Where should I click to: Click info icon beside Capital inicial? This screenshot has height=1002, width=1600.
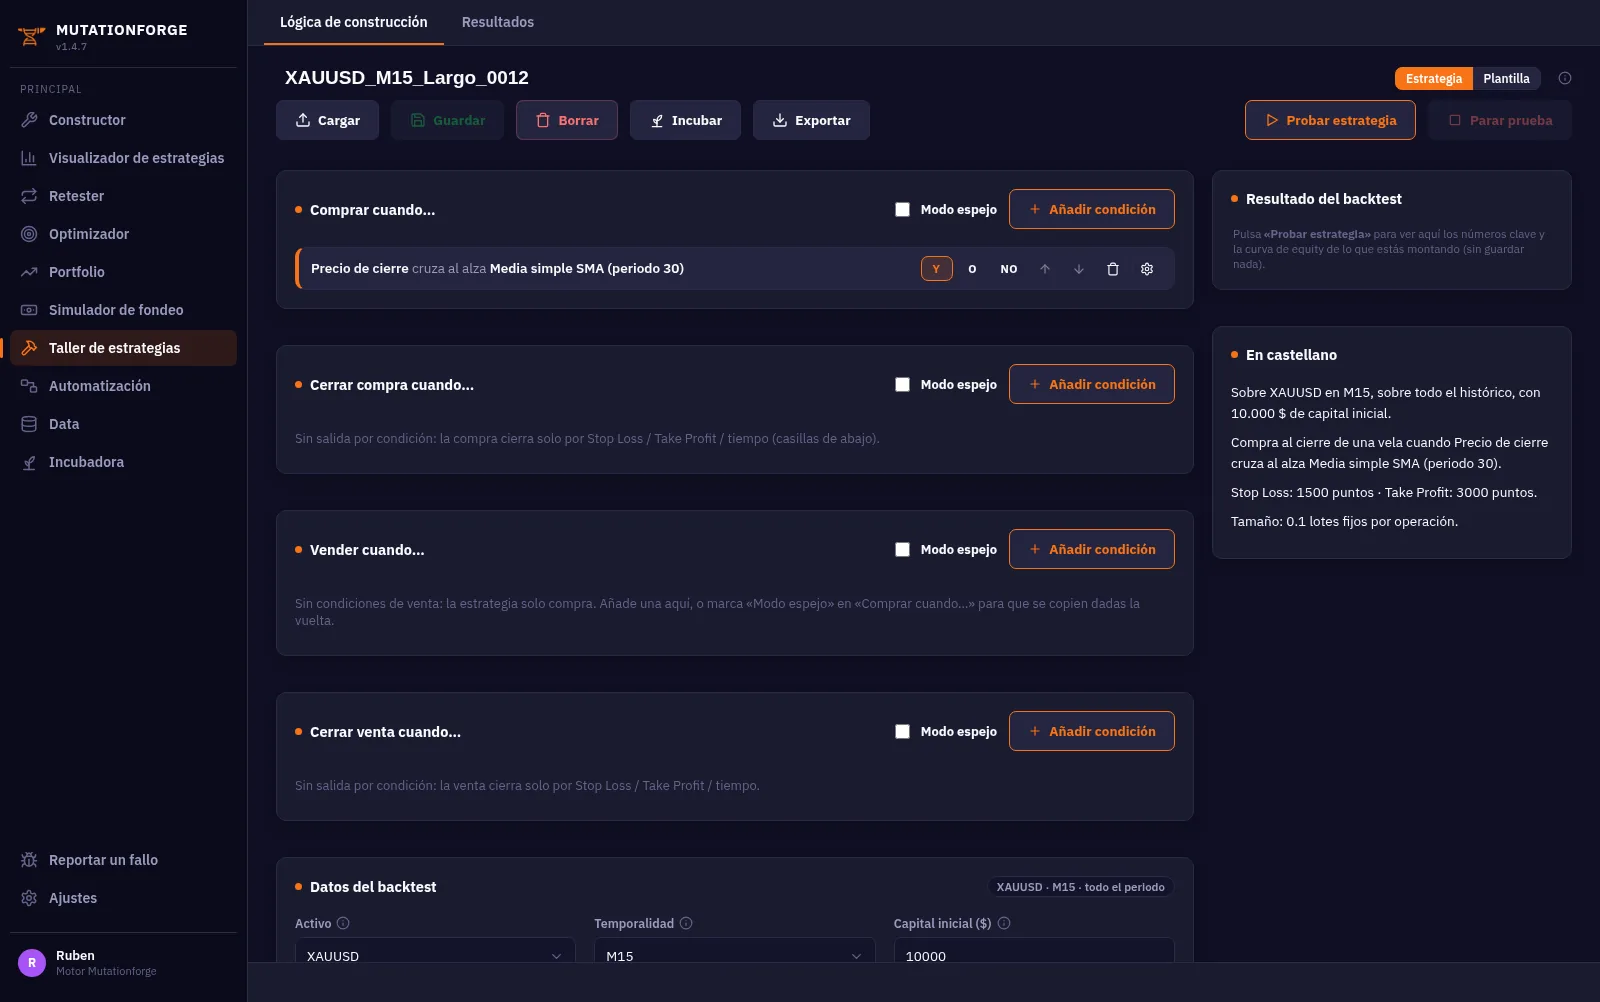point(1004,923)
